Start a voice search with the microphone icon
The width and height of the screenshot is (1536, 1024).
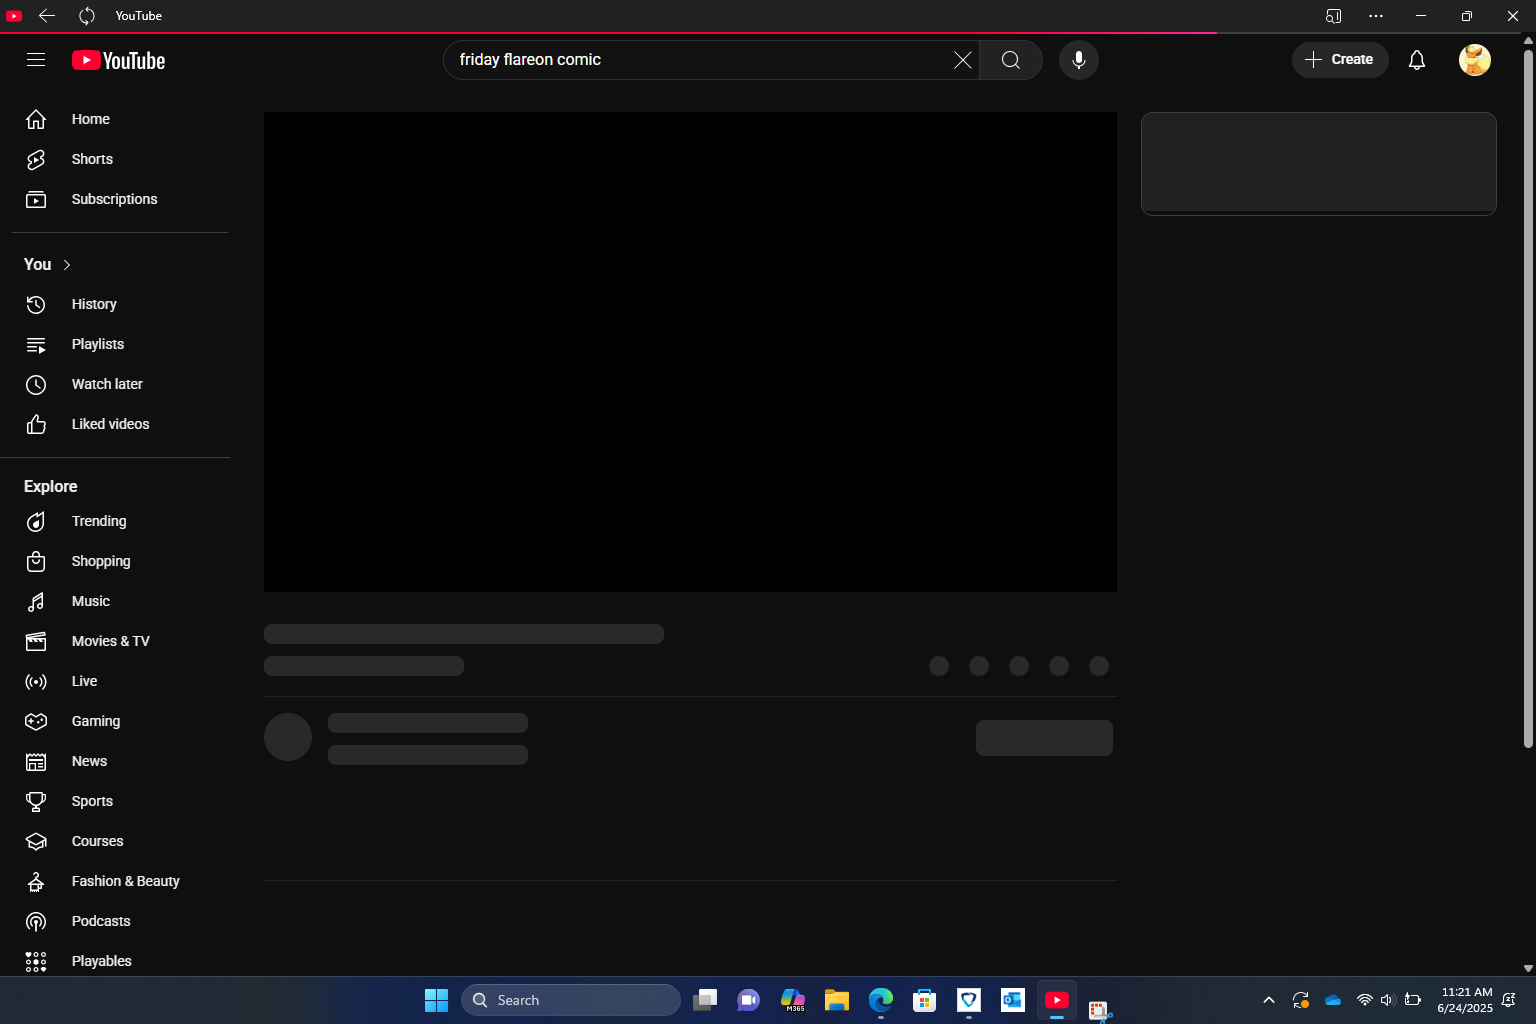(1078, 60)
